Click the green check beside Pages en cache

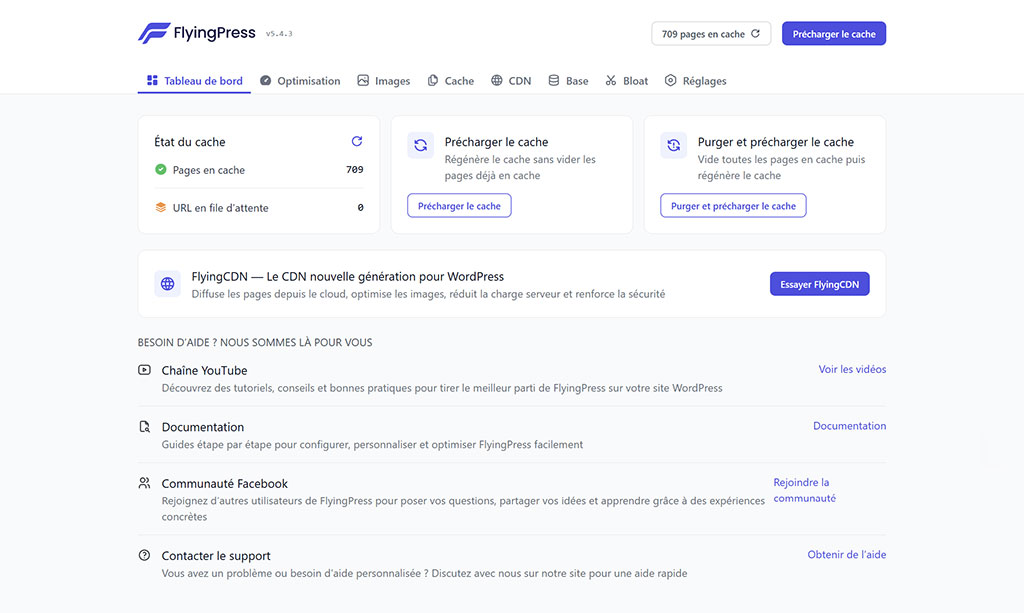(x=161, y=170)
